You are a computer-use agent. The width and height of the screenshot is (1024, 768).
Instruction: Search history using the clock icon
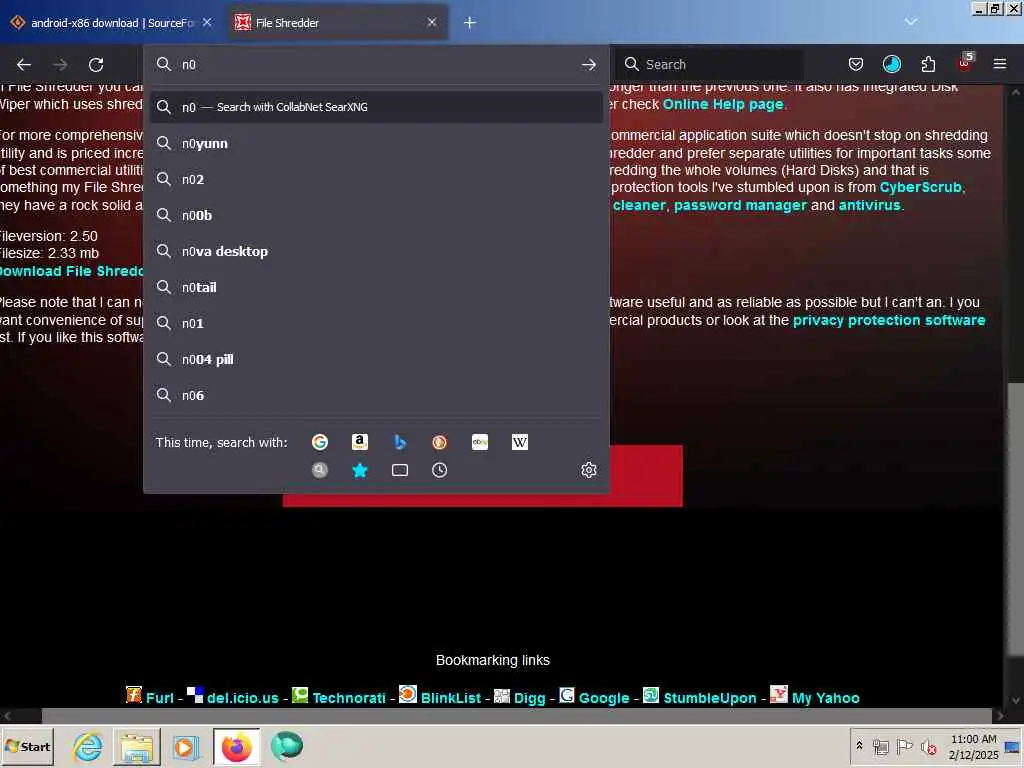[440, 470]
